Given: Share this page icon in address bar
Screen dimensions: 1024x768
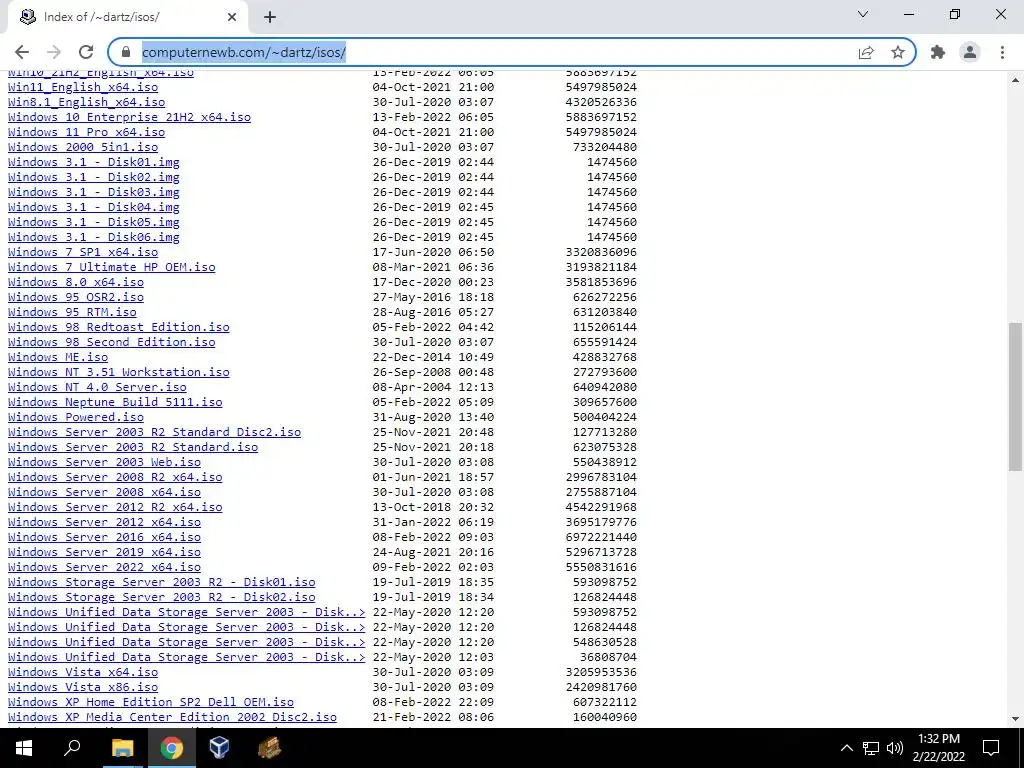Looking at the screenshot, I should click(x=866, y=52).
